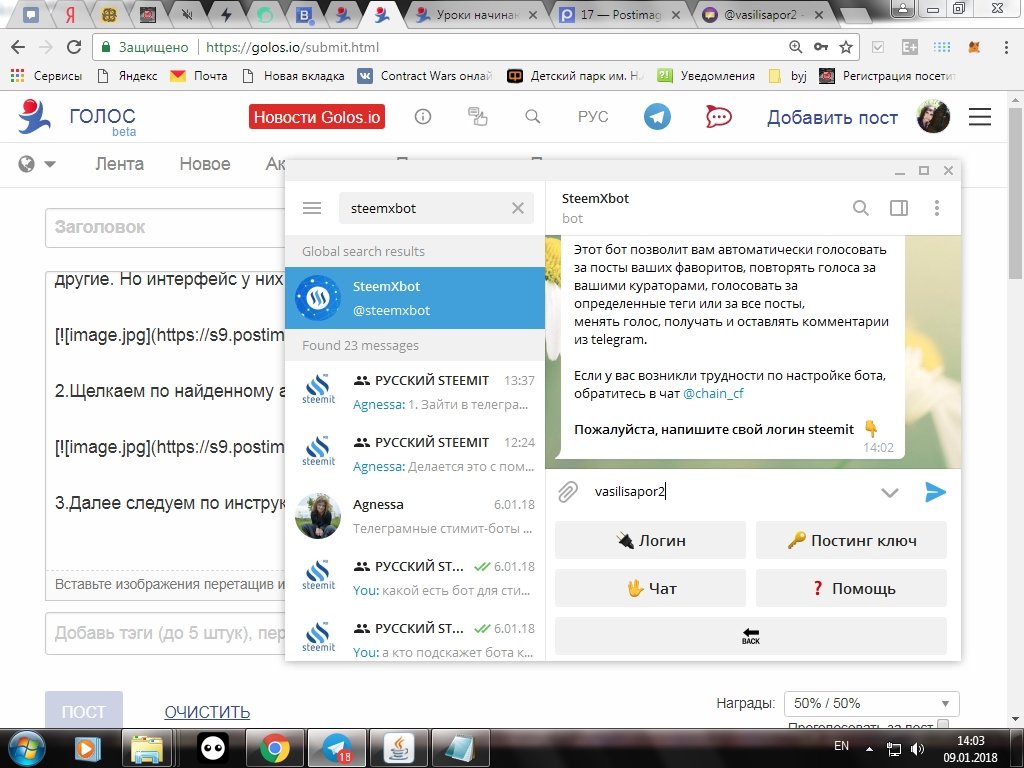Image resolution: width=1024 pixels, height=768 pixels.
Task: Reload the current browser page
Action: [x=74, y=47]
